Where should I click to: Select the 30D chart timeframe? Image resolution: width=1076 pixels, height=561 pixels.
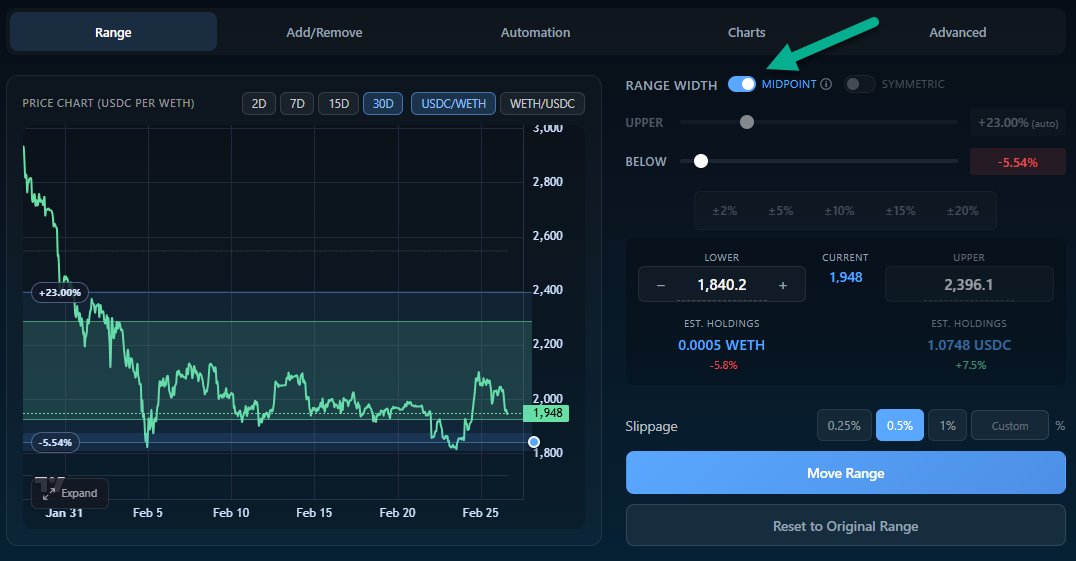[x=383, y=104]
